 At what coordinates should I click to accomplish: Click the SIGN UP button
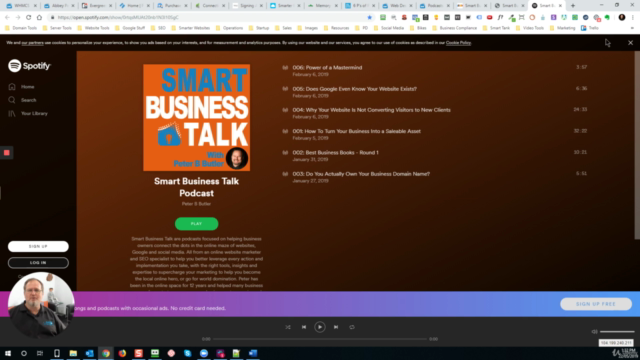pyautogui.click(x=38, y=247)
